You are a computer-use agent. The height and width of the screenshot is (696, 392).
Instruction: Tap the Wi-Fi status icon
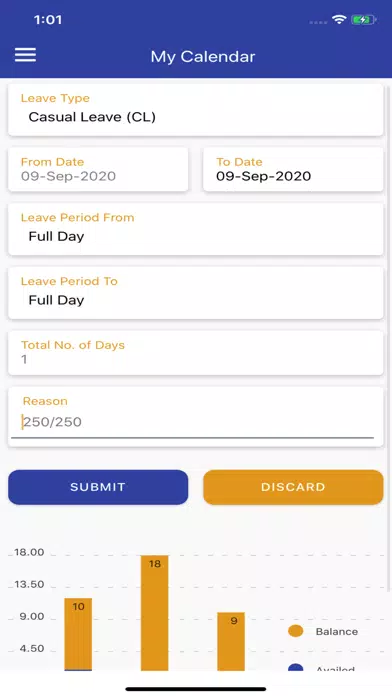pyautogui.click(x=339, y=20)
